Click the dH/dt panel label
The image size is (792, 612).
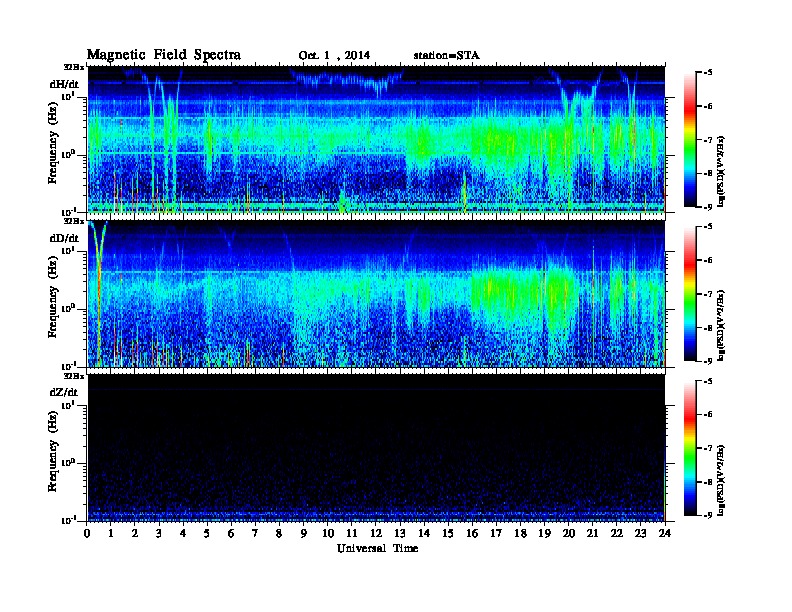(x=64, y=83)
